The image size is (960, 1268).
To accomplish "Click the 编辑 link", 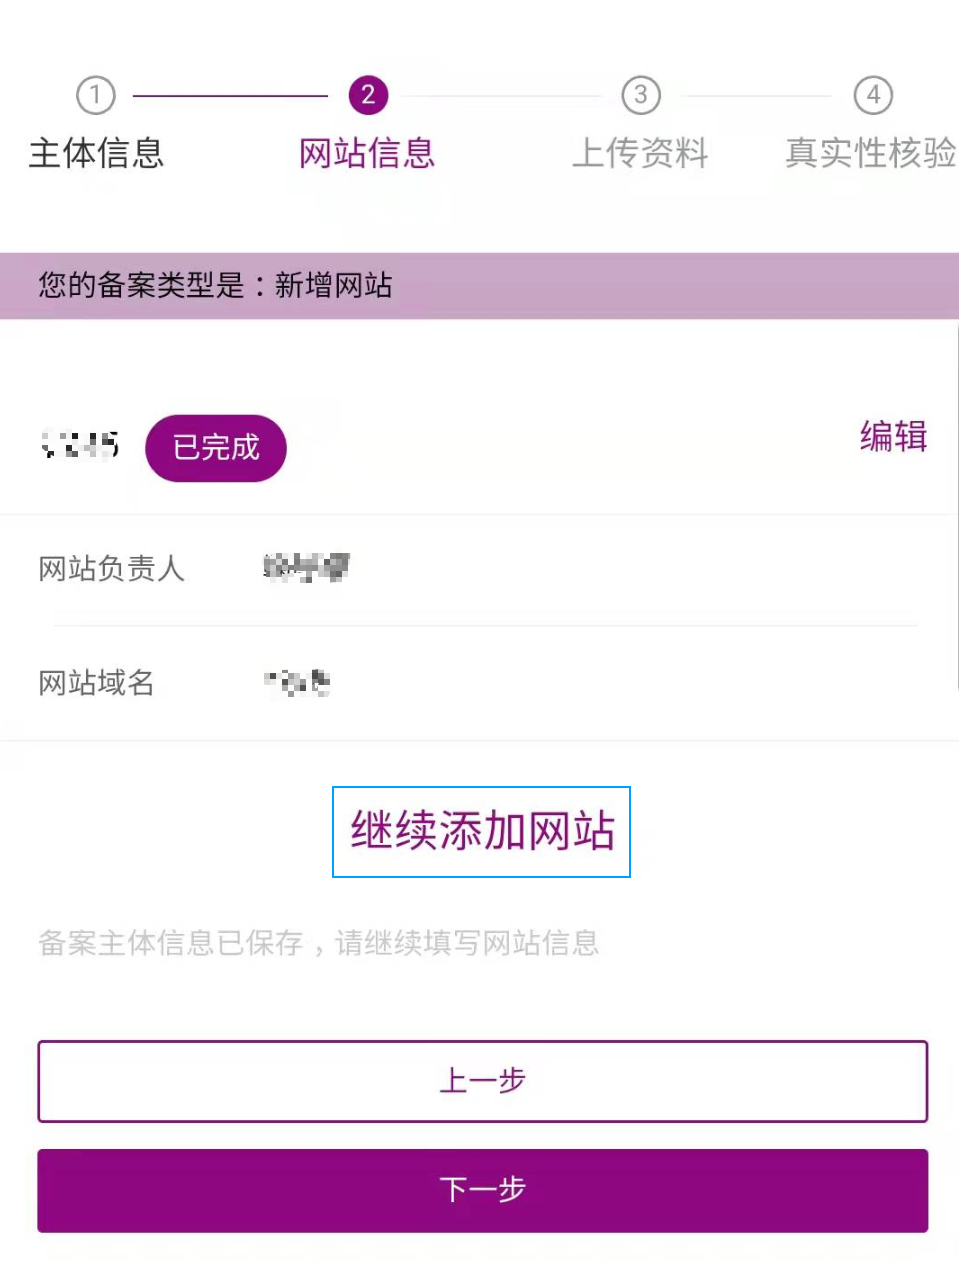I will click(893, 437).
